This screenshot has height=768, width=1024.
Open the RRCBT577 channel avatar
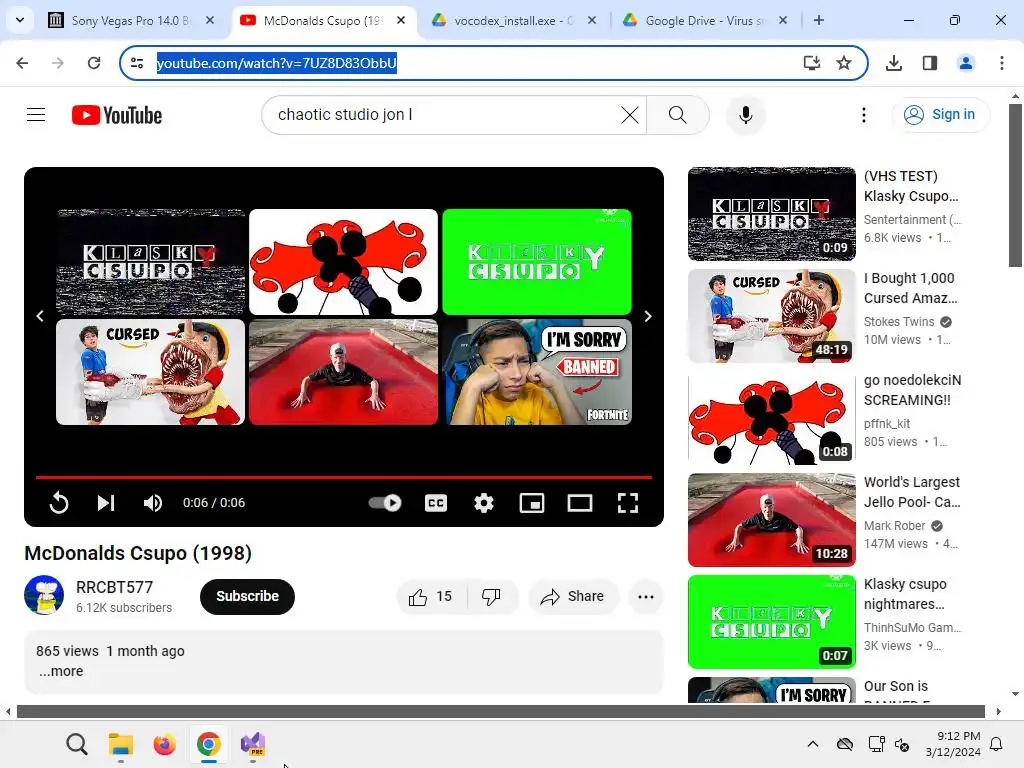[x=44, y=595]
